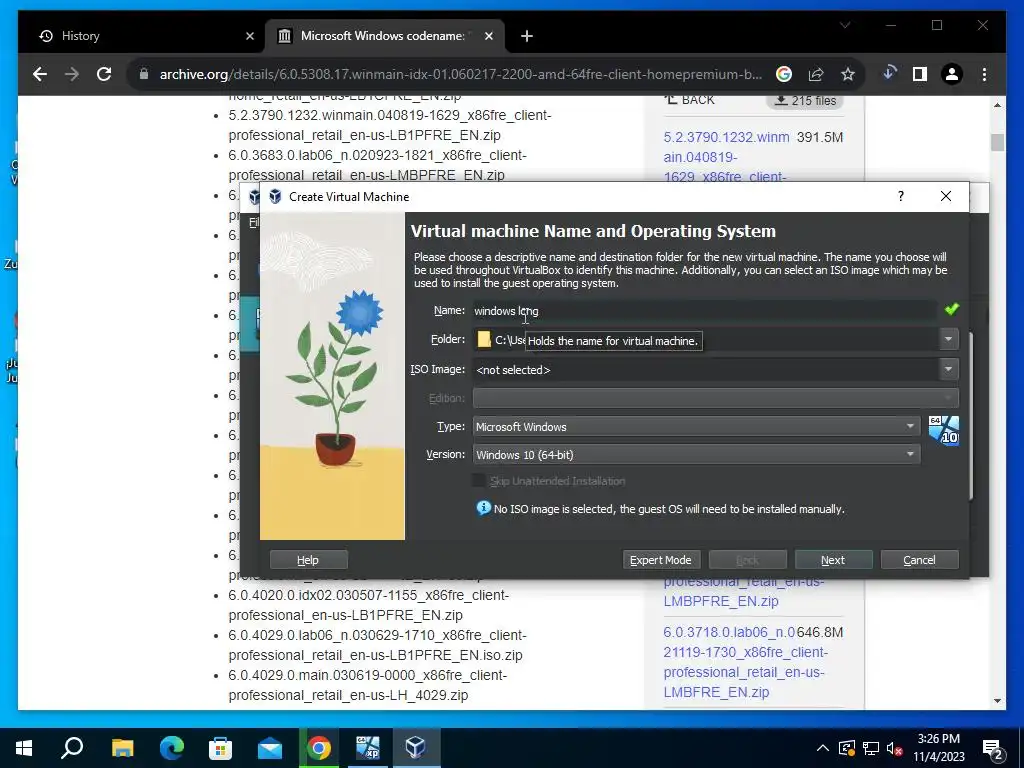Viewport: 1024px width, 768px height.
Task: Open a new Chrome tab
Action: click(527, 37)
